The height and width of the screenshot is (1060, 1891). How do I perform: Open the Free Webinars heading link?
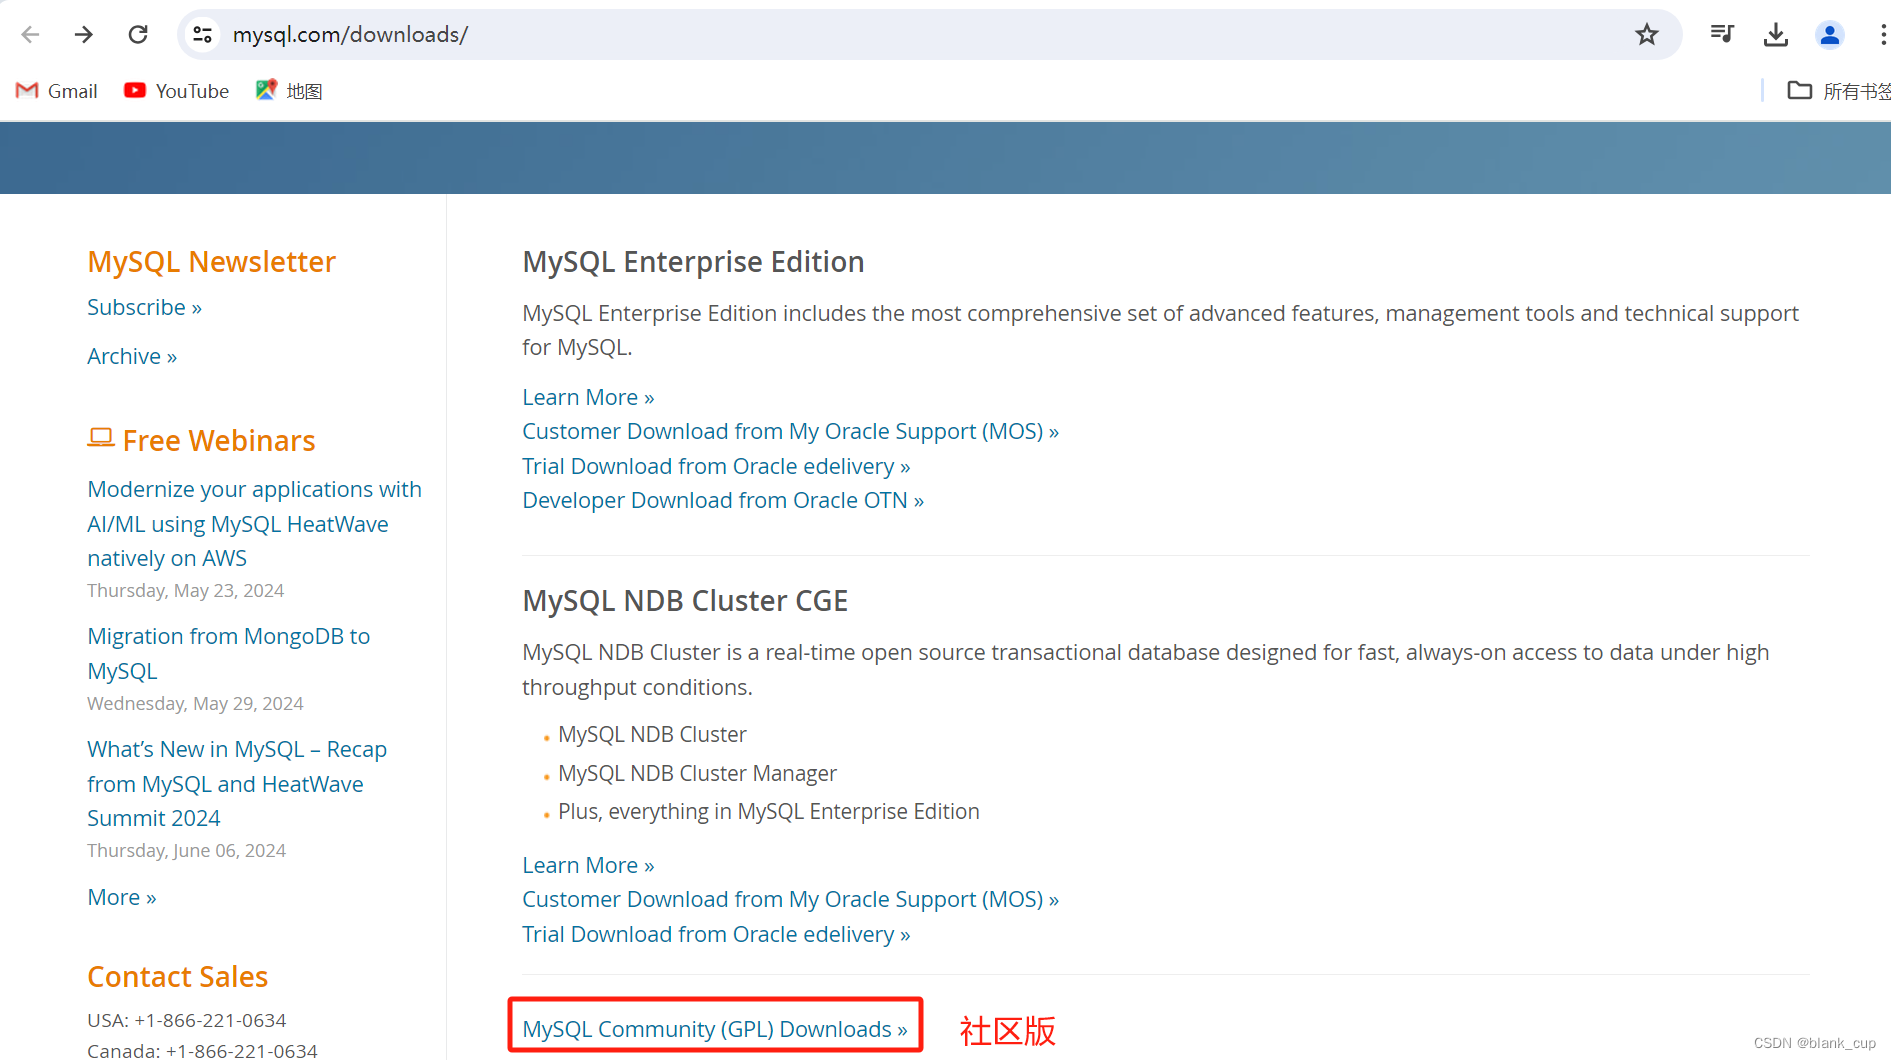point(219,440)
